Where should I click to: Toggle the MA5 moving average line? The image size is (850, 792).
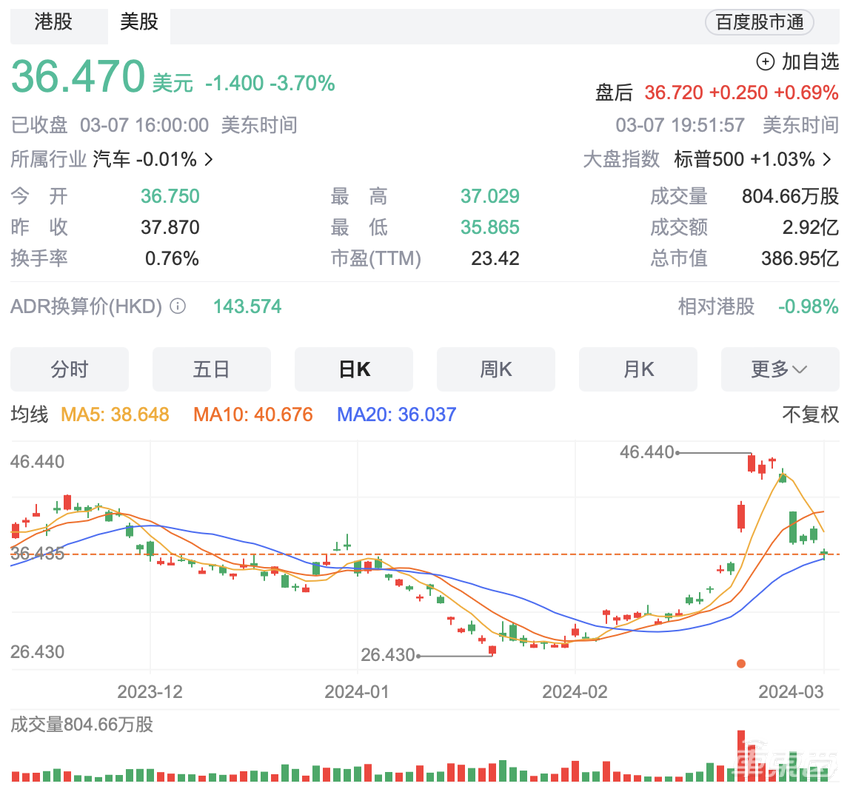pos(114,413)
